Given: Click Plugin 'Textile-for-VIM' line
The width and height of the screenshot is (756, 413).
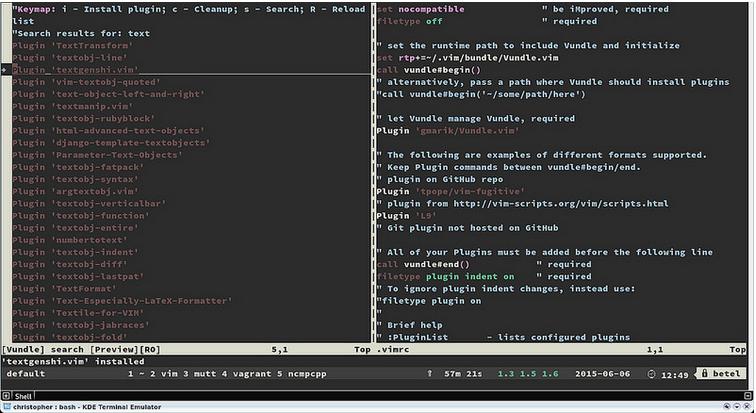Looking at the screenshot, I should 78,313.
